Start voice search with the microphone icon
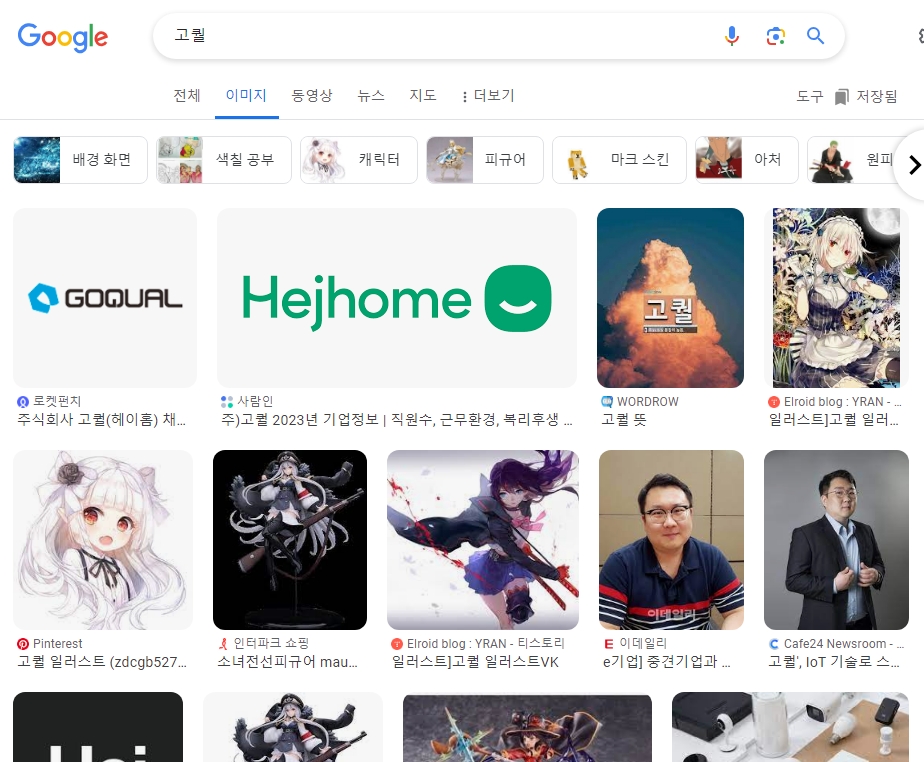Screen dimensions: 924x762 pos(731,36)
